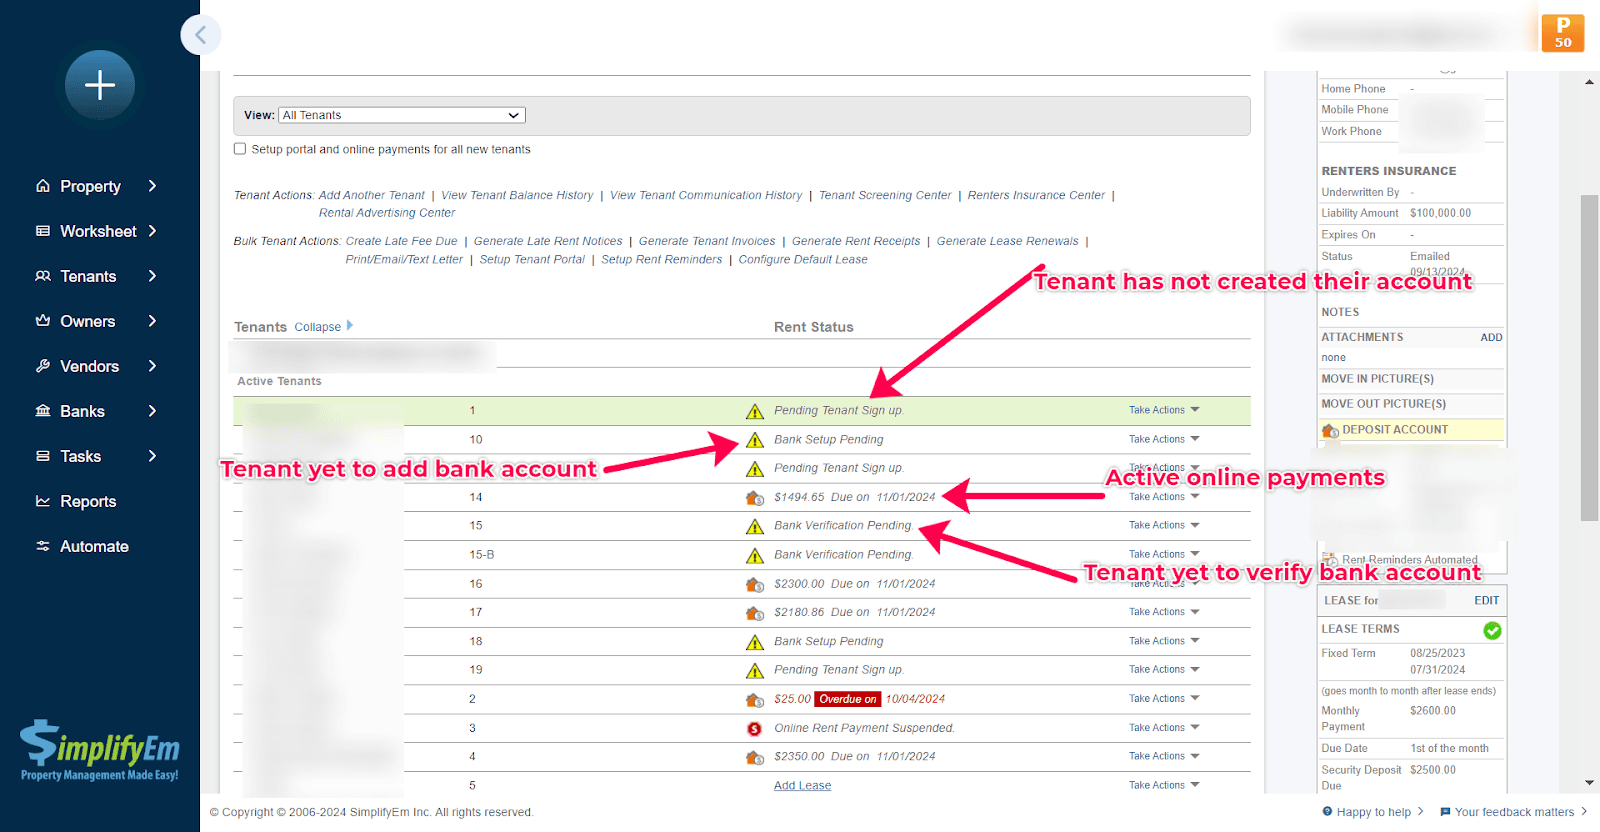The image size is (1600, 832).
Task: Click warning icon beside Bank Setup Pending row 10
Action: 755,440
